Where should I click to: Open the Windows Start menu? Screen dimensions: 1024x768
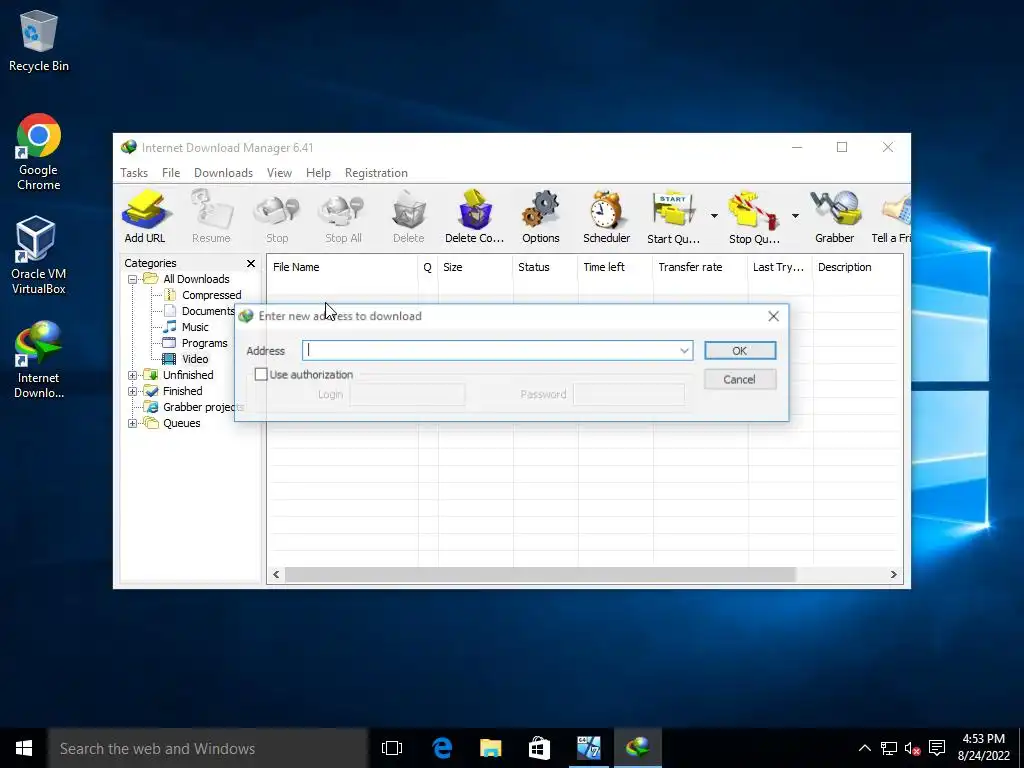(24, 748)
